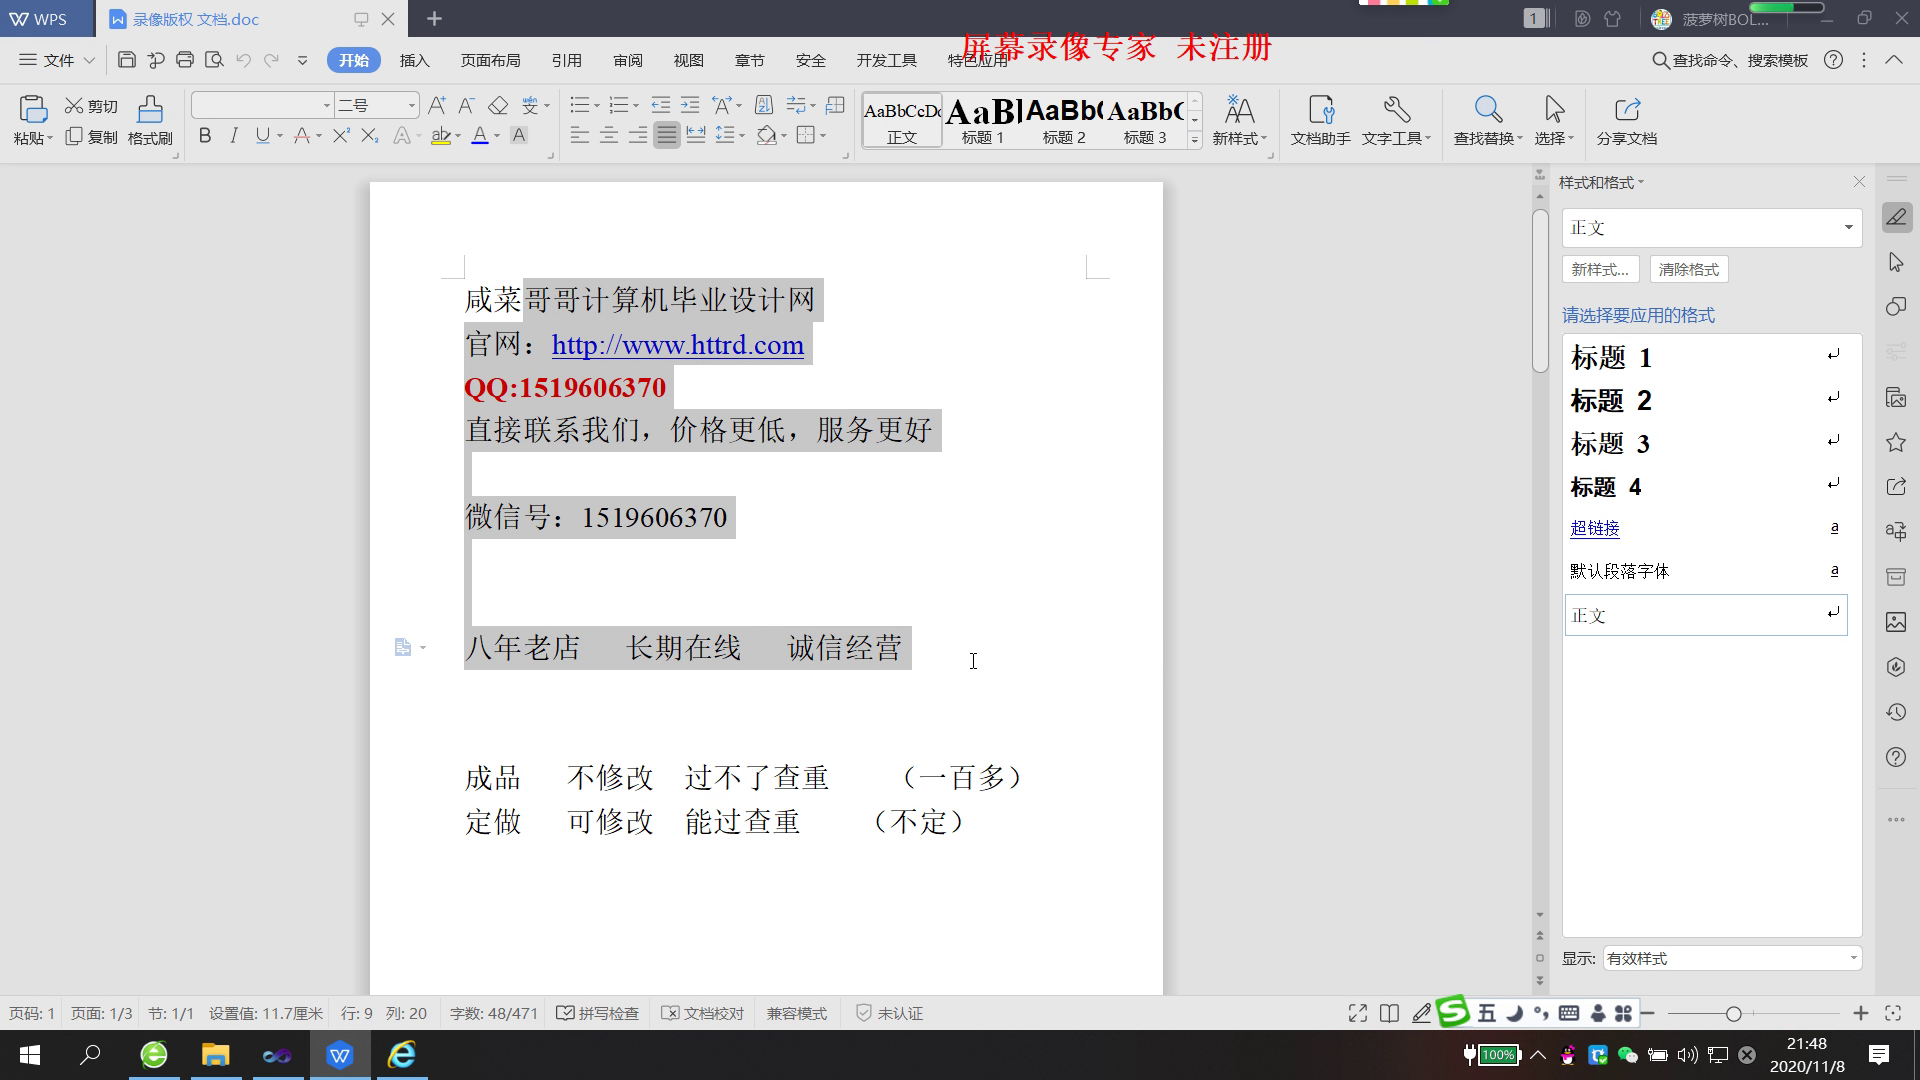The width and height of the screenshot is (1920, 1080).
Task: Click the 清除格式 button in the styles pane
Action: (1688, 269)
